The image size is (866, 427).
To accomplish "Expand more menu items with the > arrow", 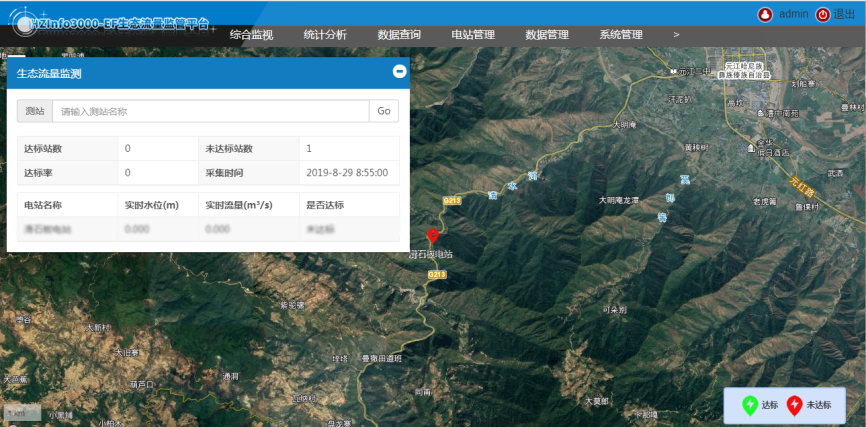I will pos(676,35).
